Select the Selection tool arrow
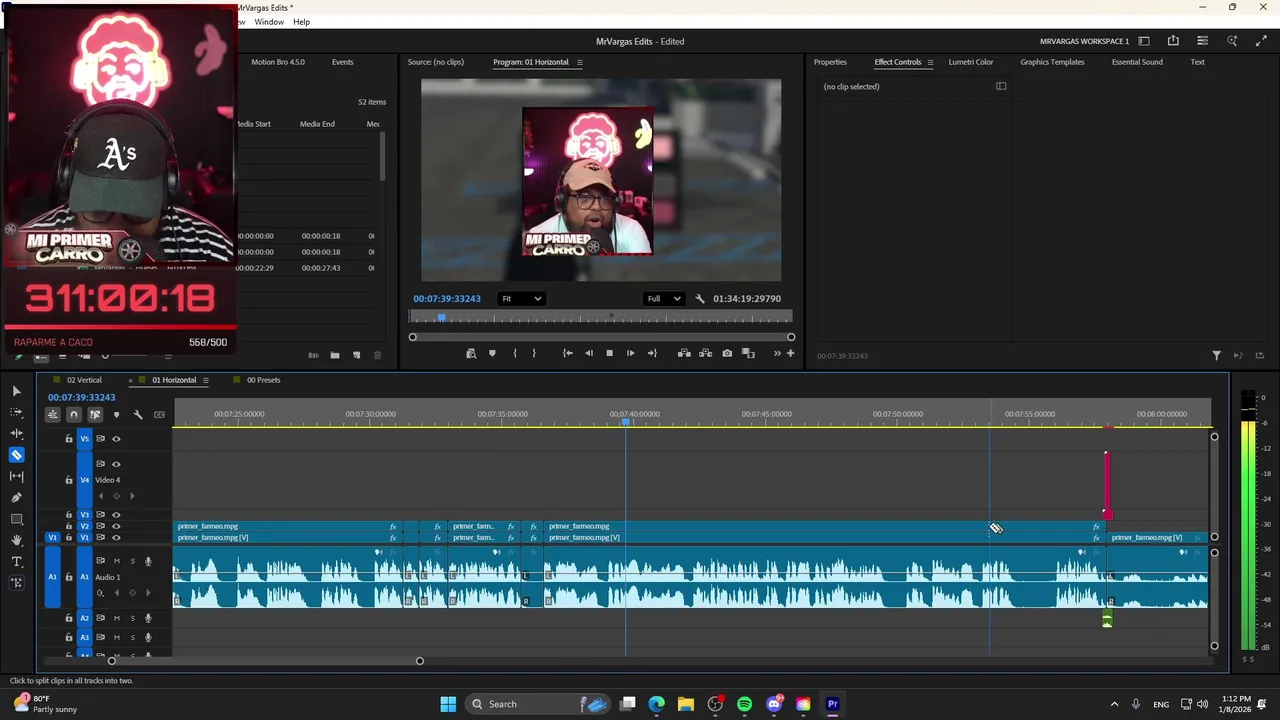Screen dimensions: 1280x720 [x=16, y=391]
